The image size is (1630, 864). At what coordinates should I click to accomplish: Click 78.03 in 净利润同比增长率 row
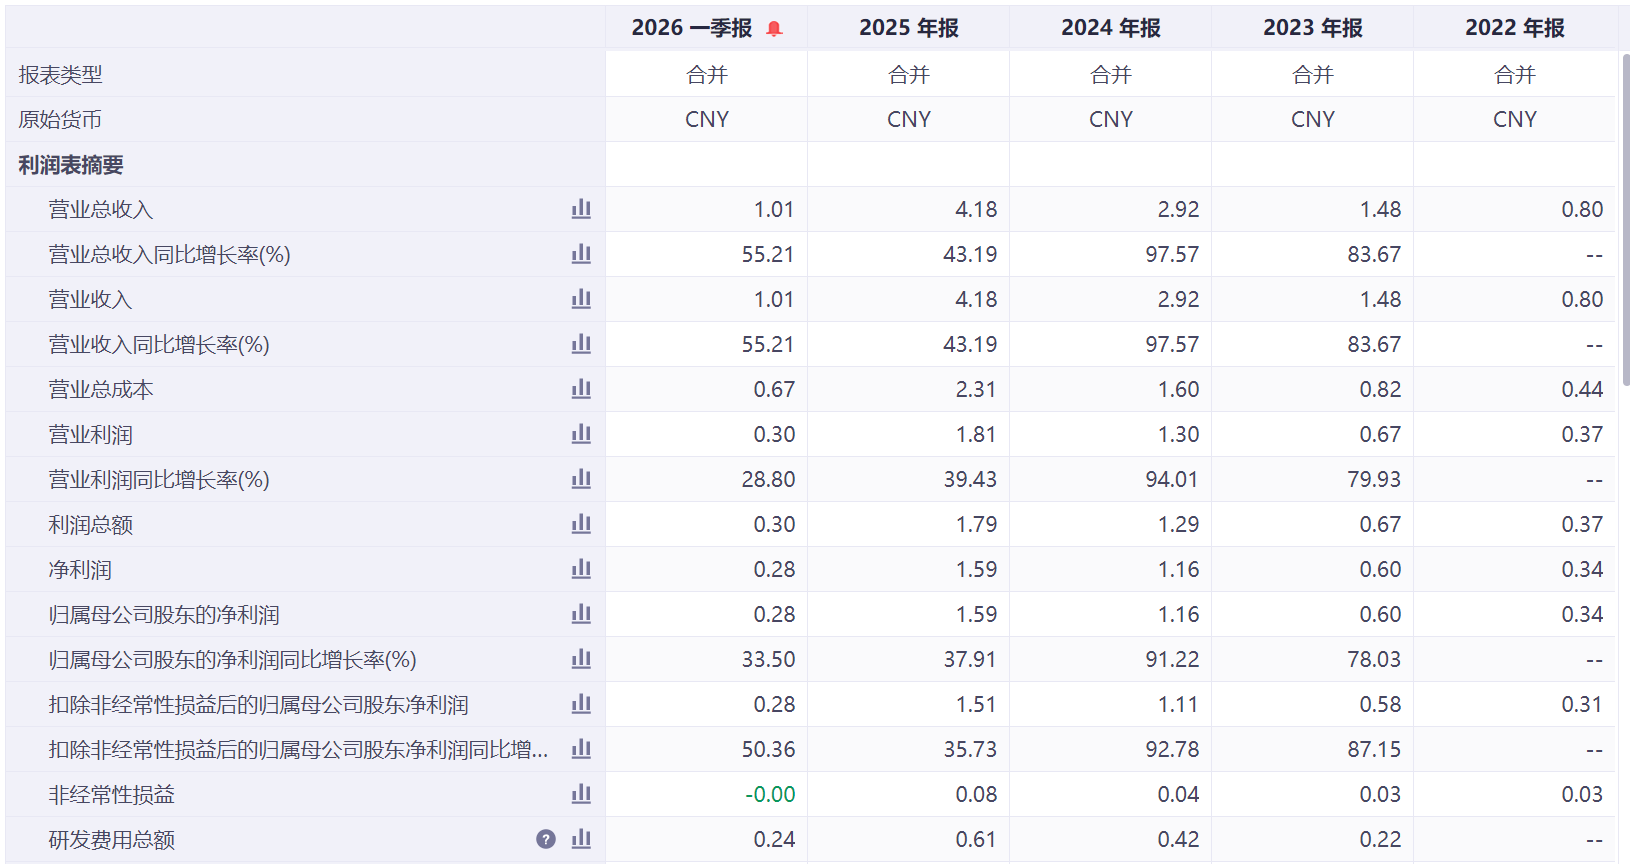point(1374,660)
